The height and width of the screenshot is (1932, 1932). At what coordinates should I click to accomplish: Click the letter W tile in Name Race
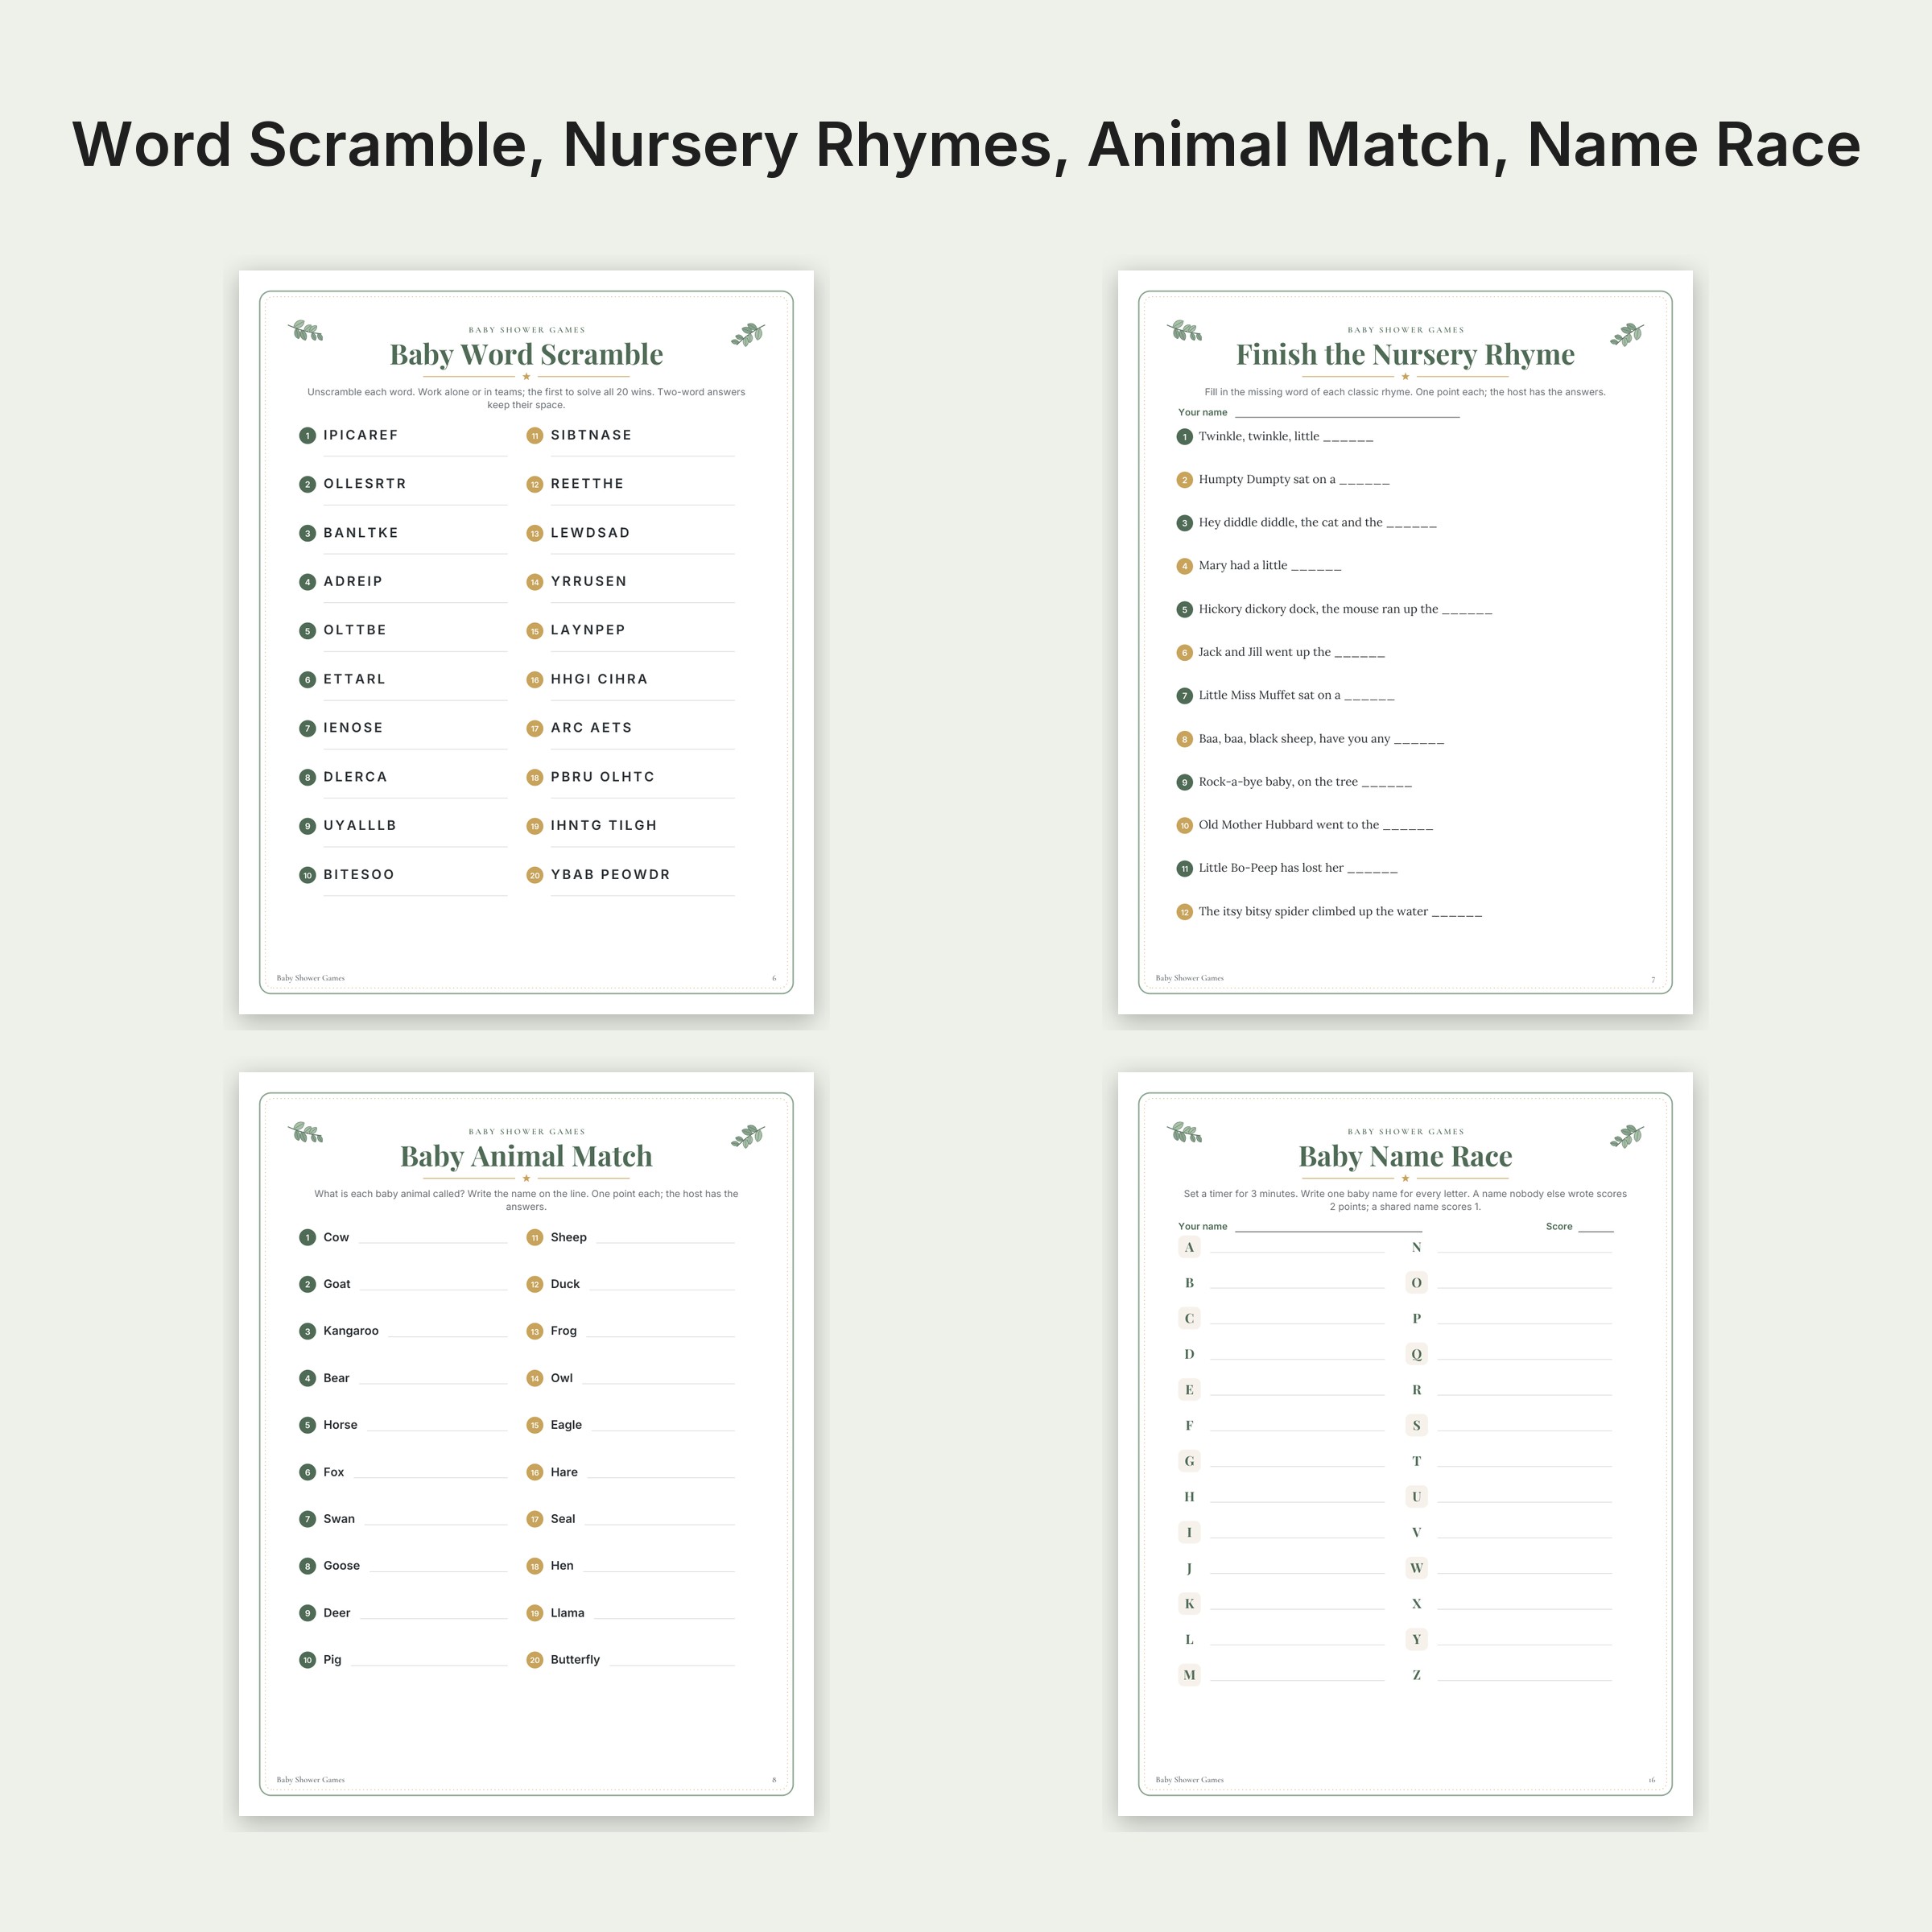pos(1416,1568)
